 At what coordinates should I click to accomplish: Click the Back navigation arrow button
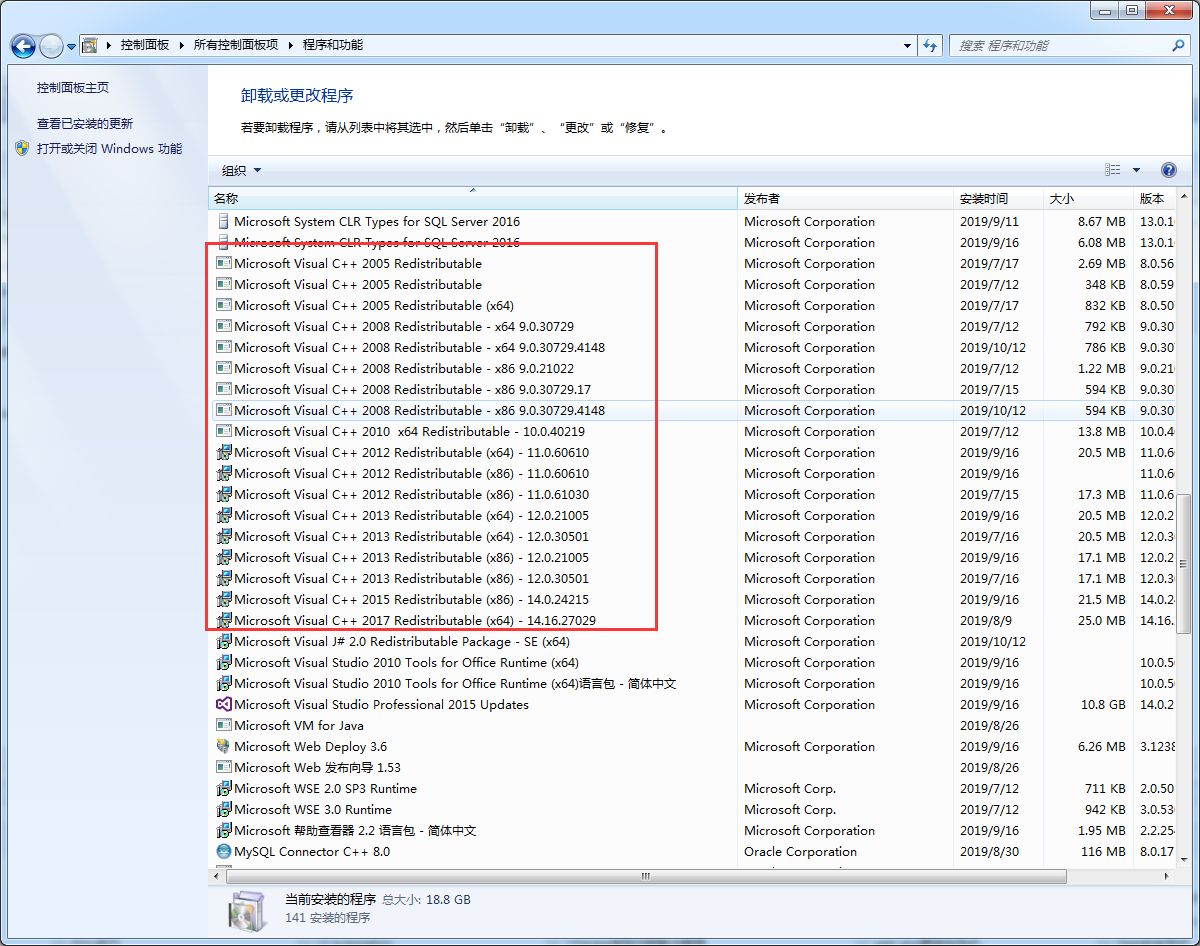tap(23, 46)
